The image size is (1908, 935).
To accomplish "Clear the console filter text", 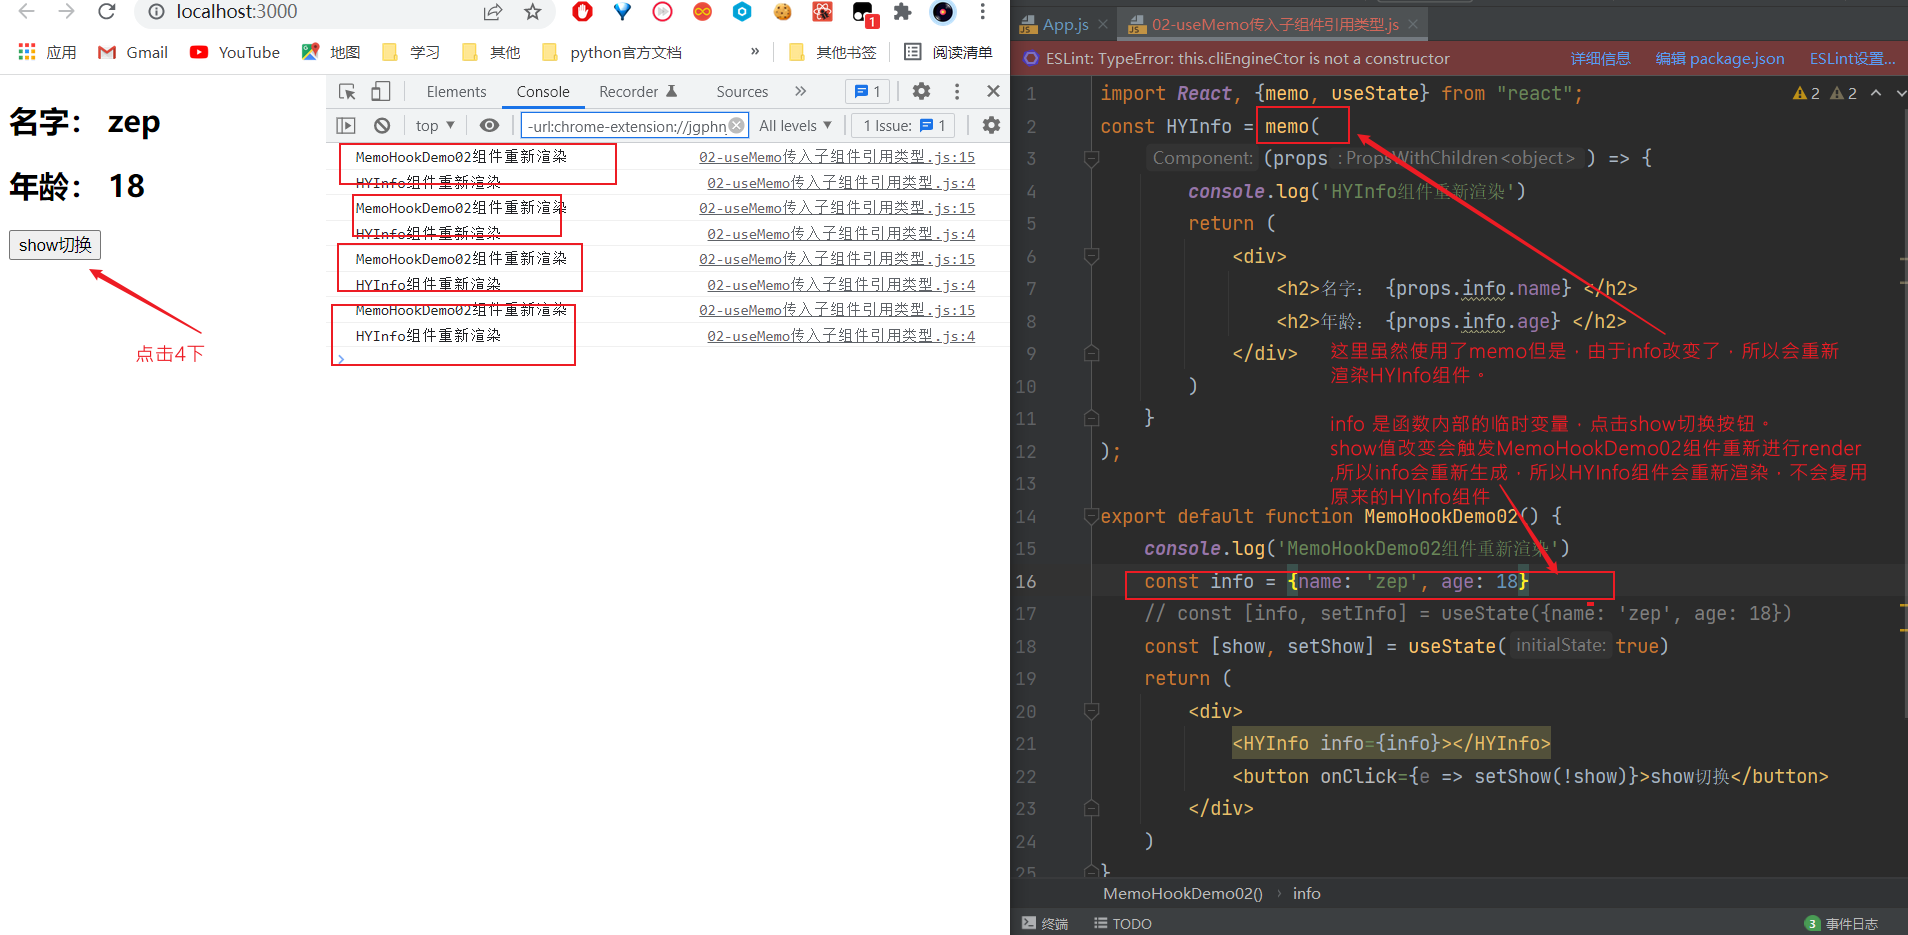I will pyautogui.click(x=737, y=125).
